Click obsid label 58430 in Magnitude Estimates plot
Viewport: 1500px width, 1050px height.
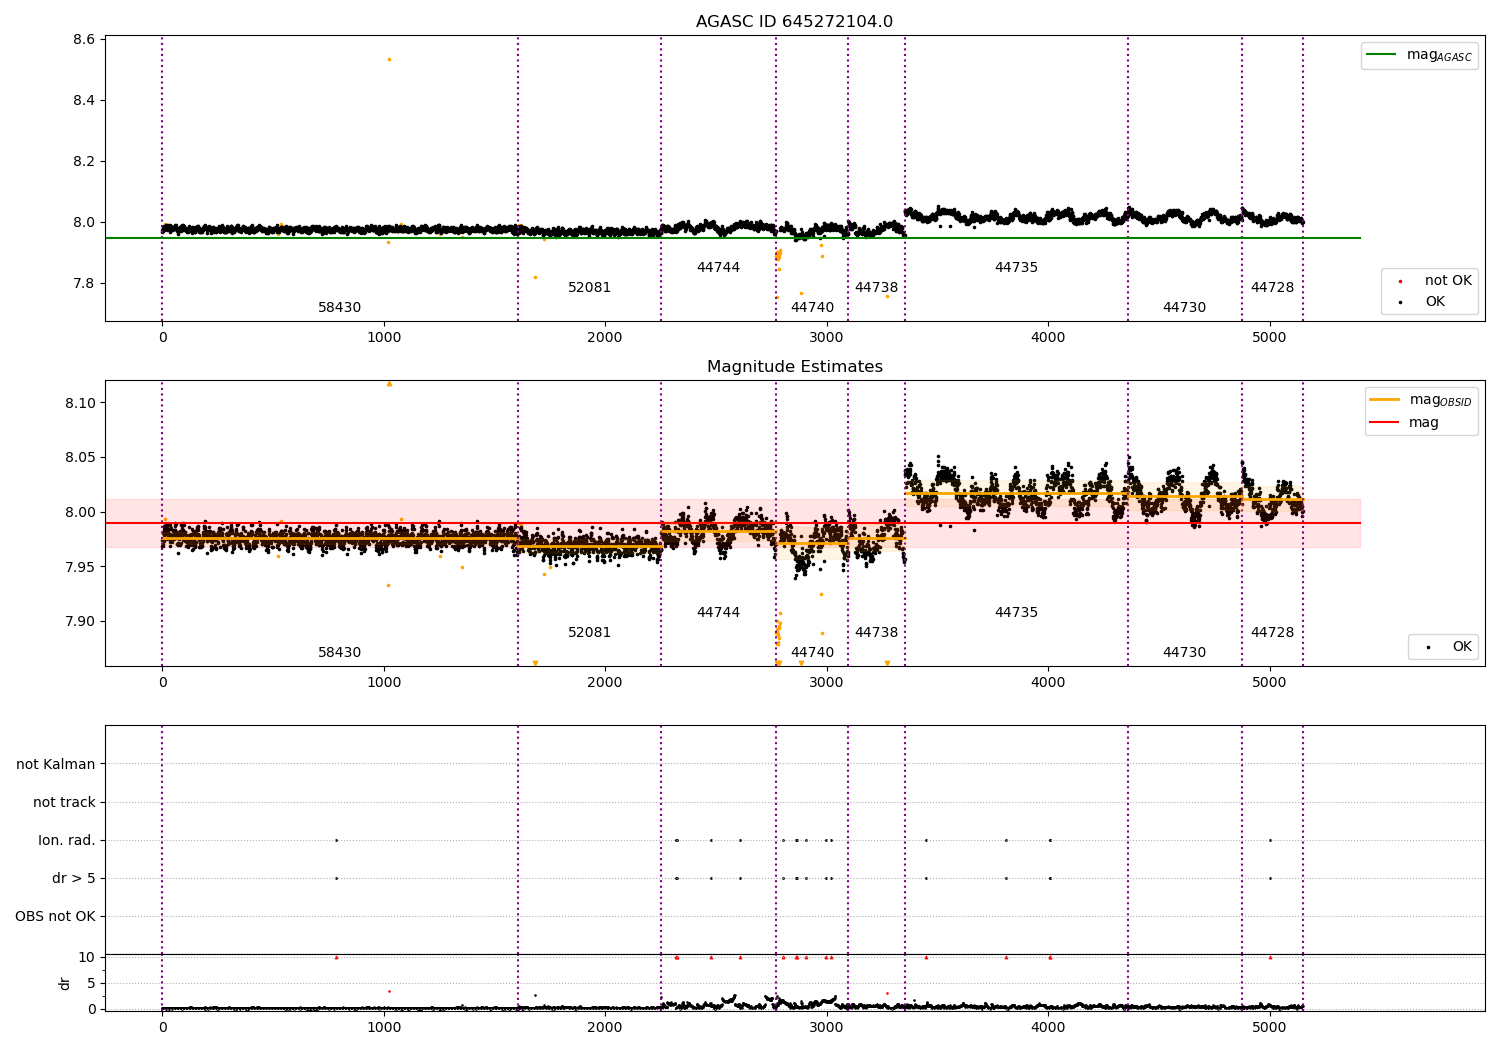(x=340, y=653)
